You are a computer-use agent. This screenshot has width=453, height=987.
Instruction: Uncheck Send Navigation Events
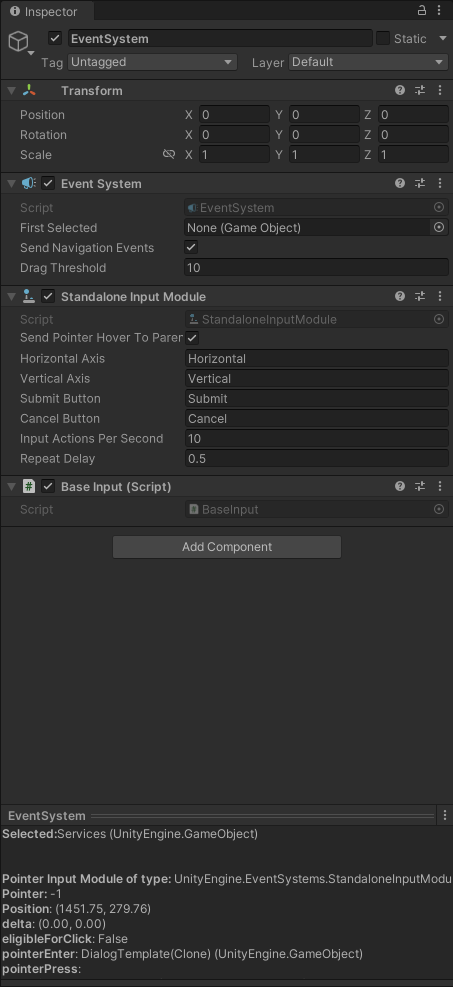pos(191,247)
